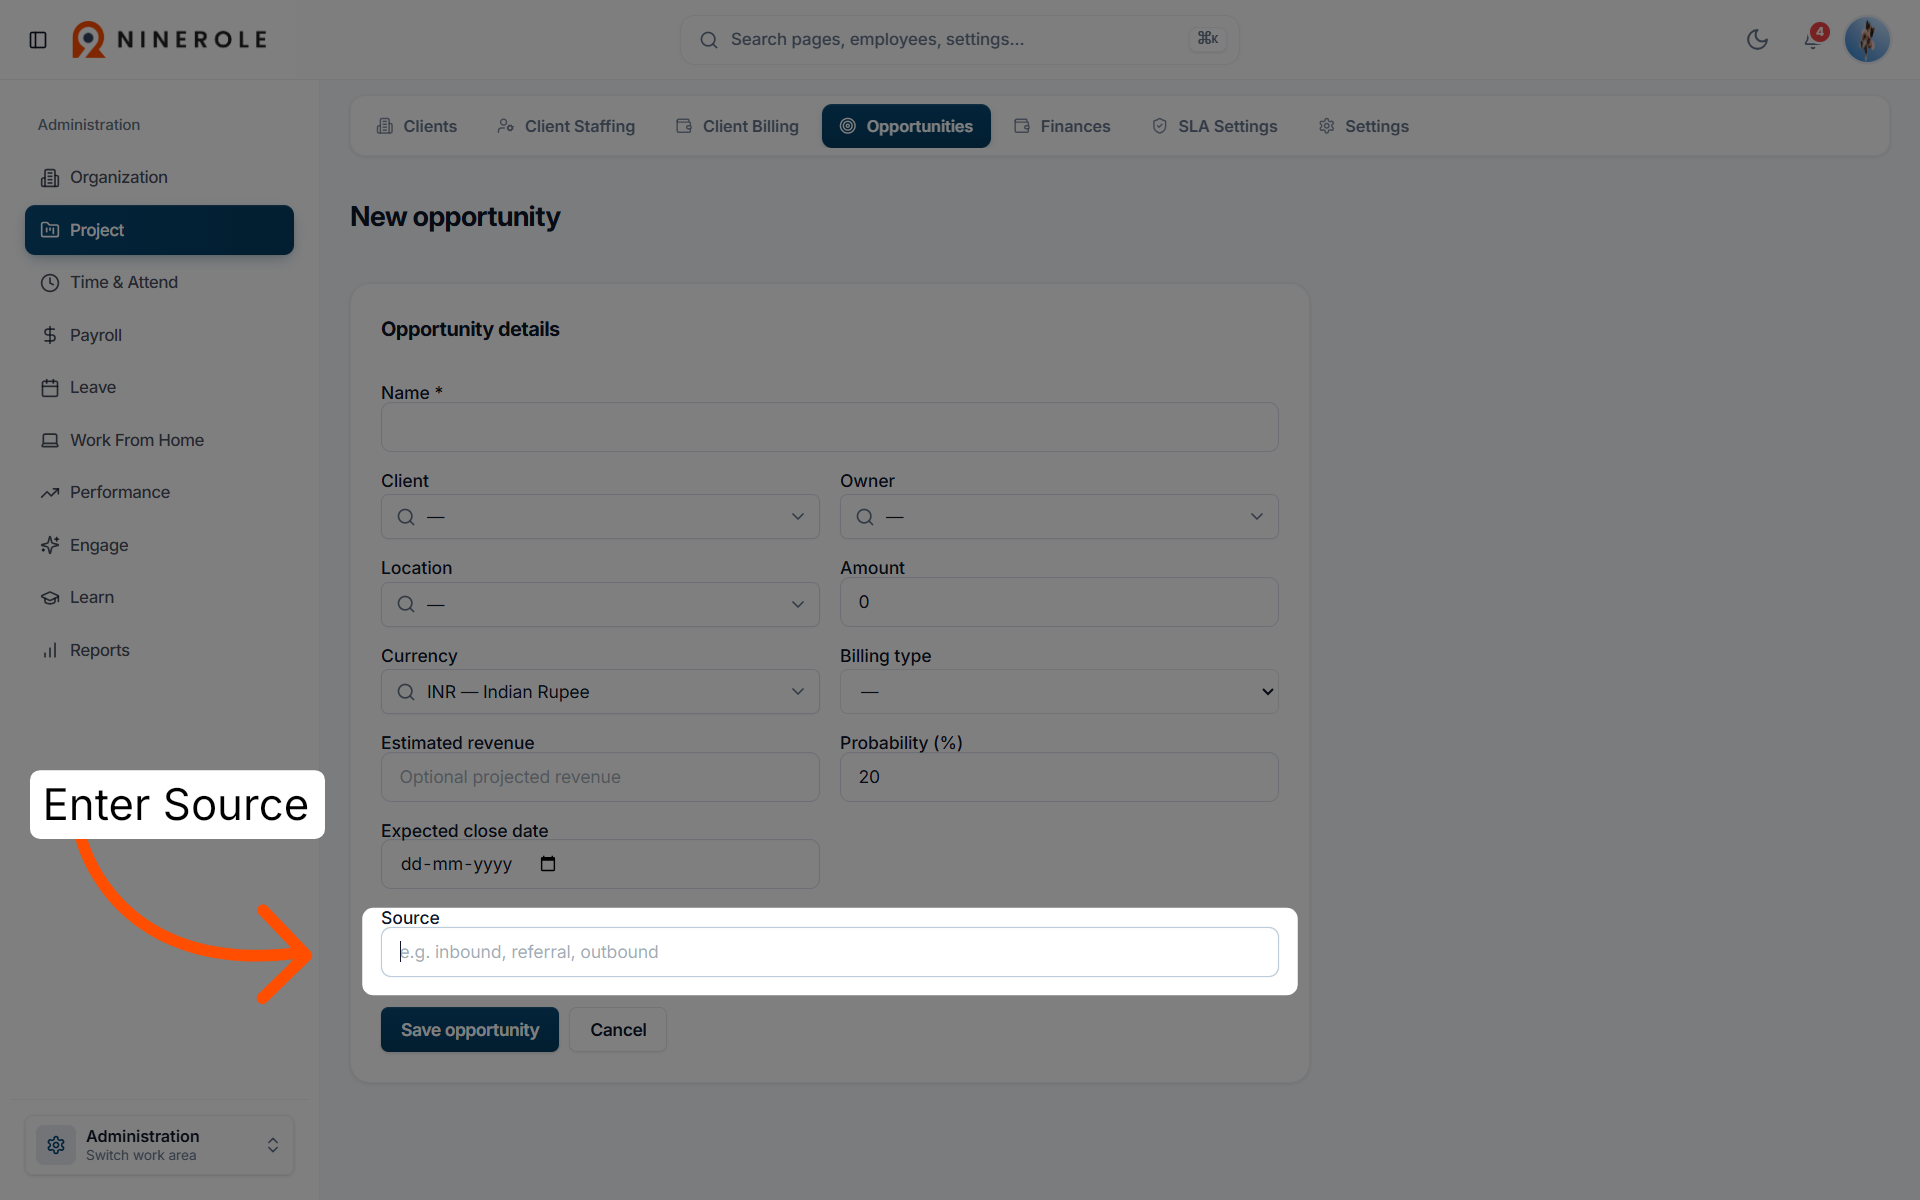Open the Location dropdown
1920x1200 pixels.
pos(600,604)
